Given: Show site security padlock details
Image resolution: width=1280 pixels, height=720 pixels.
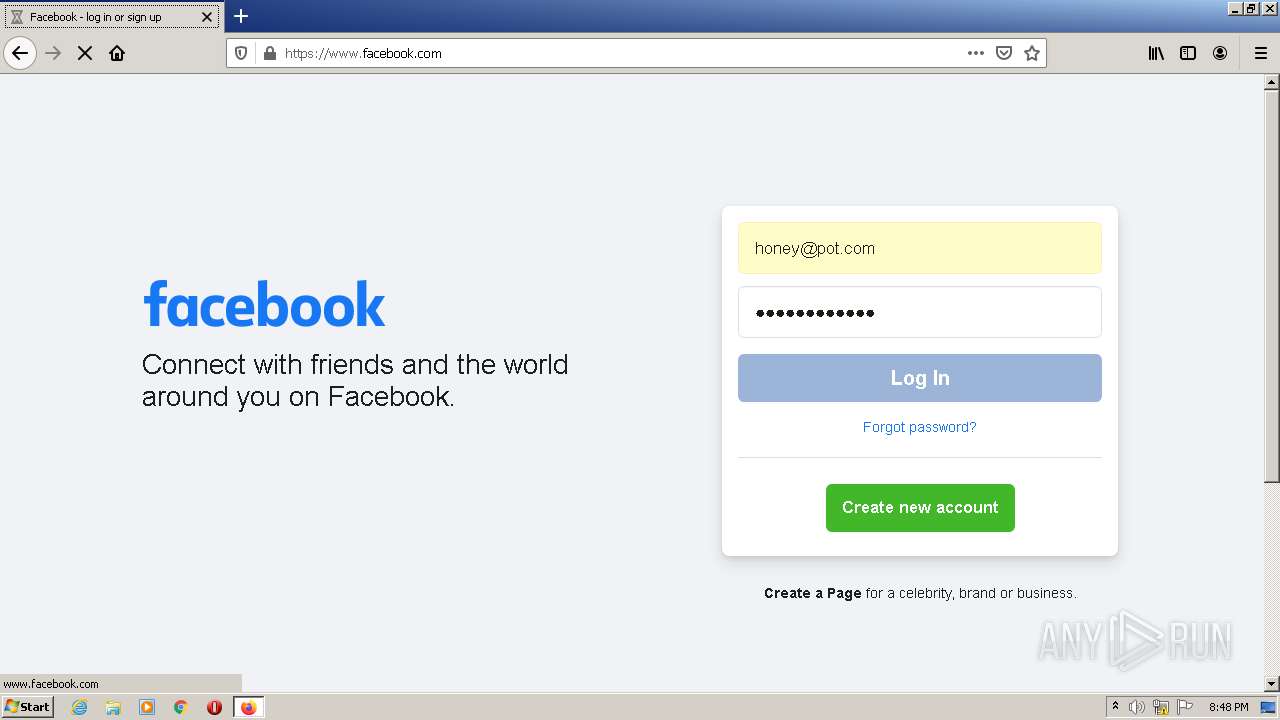Looking at the screenshot, I should (x=269, y=53).
